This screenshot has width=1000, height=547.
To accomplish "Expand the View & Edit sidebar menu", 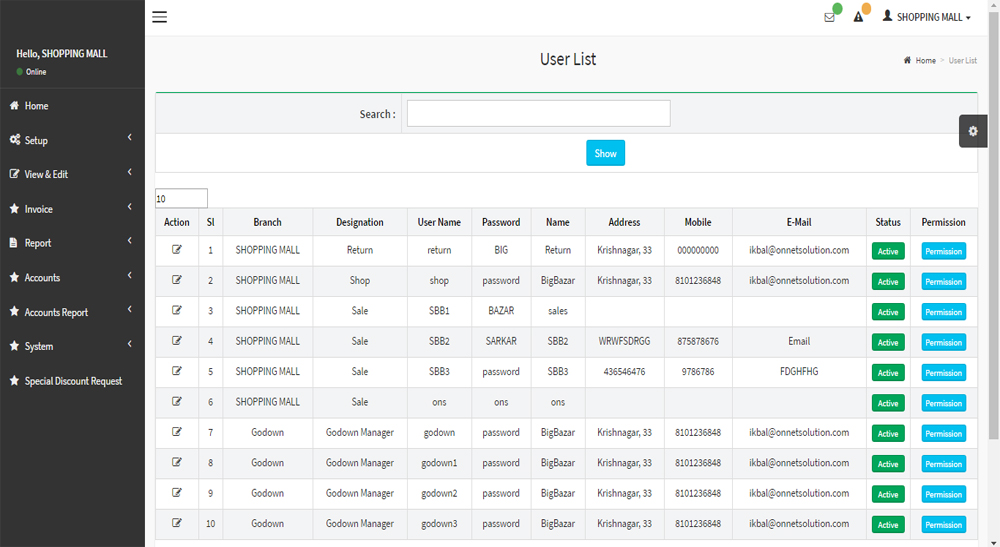I will coord(72,174).
